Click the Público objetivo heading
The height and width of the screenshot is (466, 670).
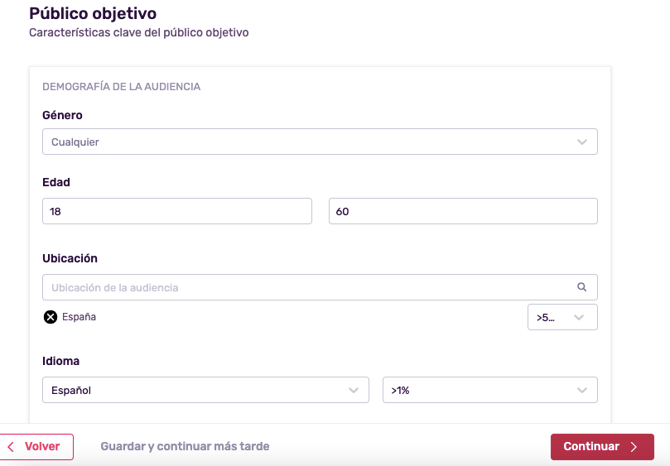pos(92,13)
